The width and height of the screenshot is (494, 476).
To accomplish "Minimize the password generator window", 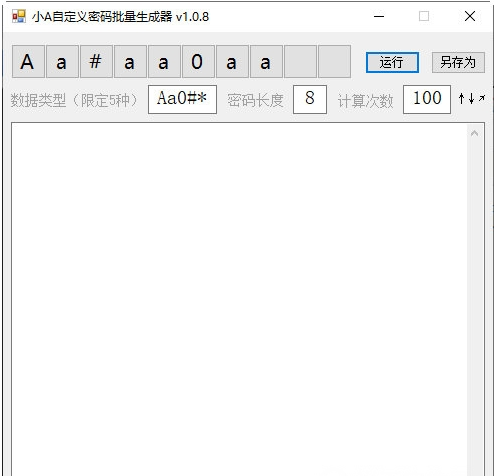I will (379, 16).
